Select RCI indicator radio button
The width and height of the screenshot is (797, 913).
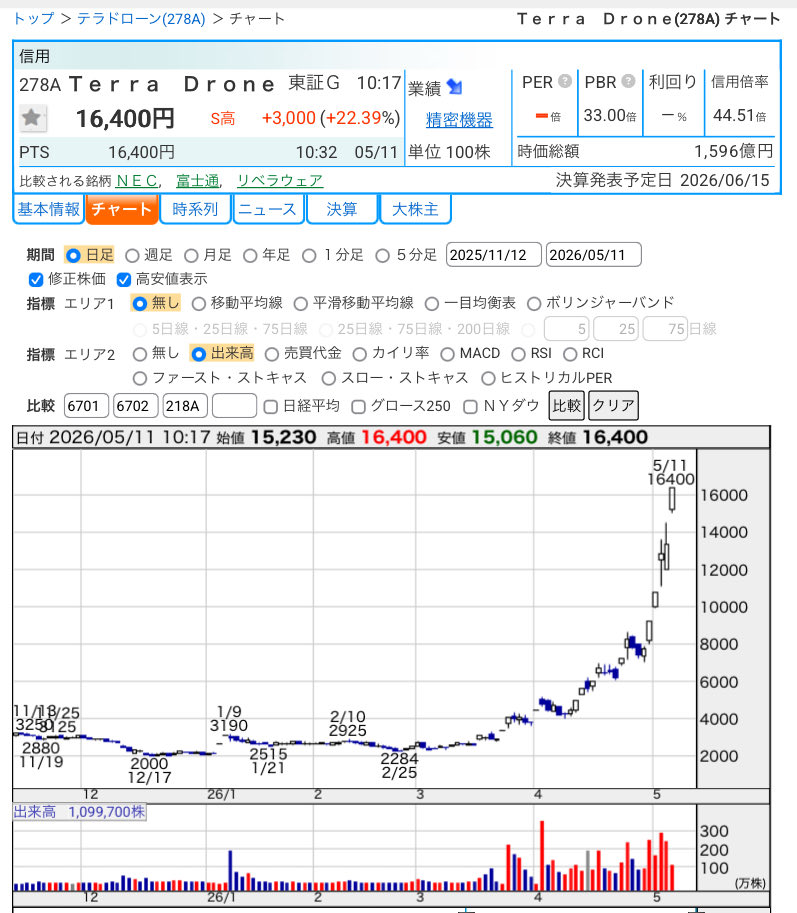coord(570,354)
